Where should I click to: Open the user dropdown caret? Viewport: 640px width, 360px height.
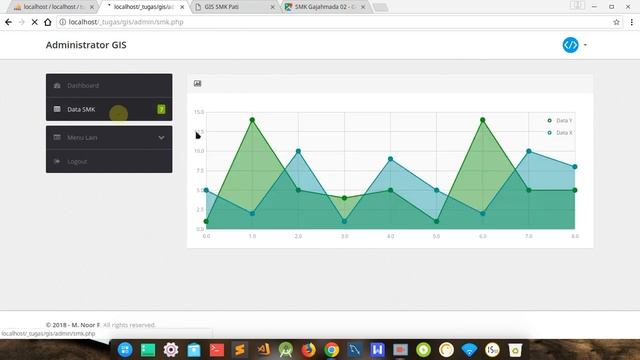585,45
